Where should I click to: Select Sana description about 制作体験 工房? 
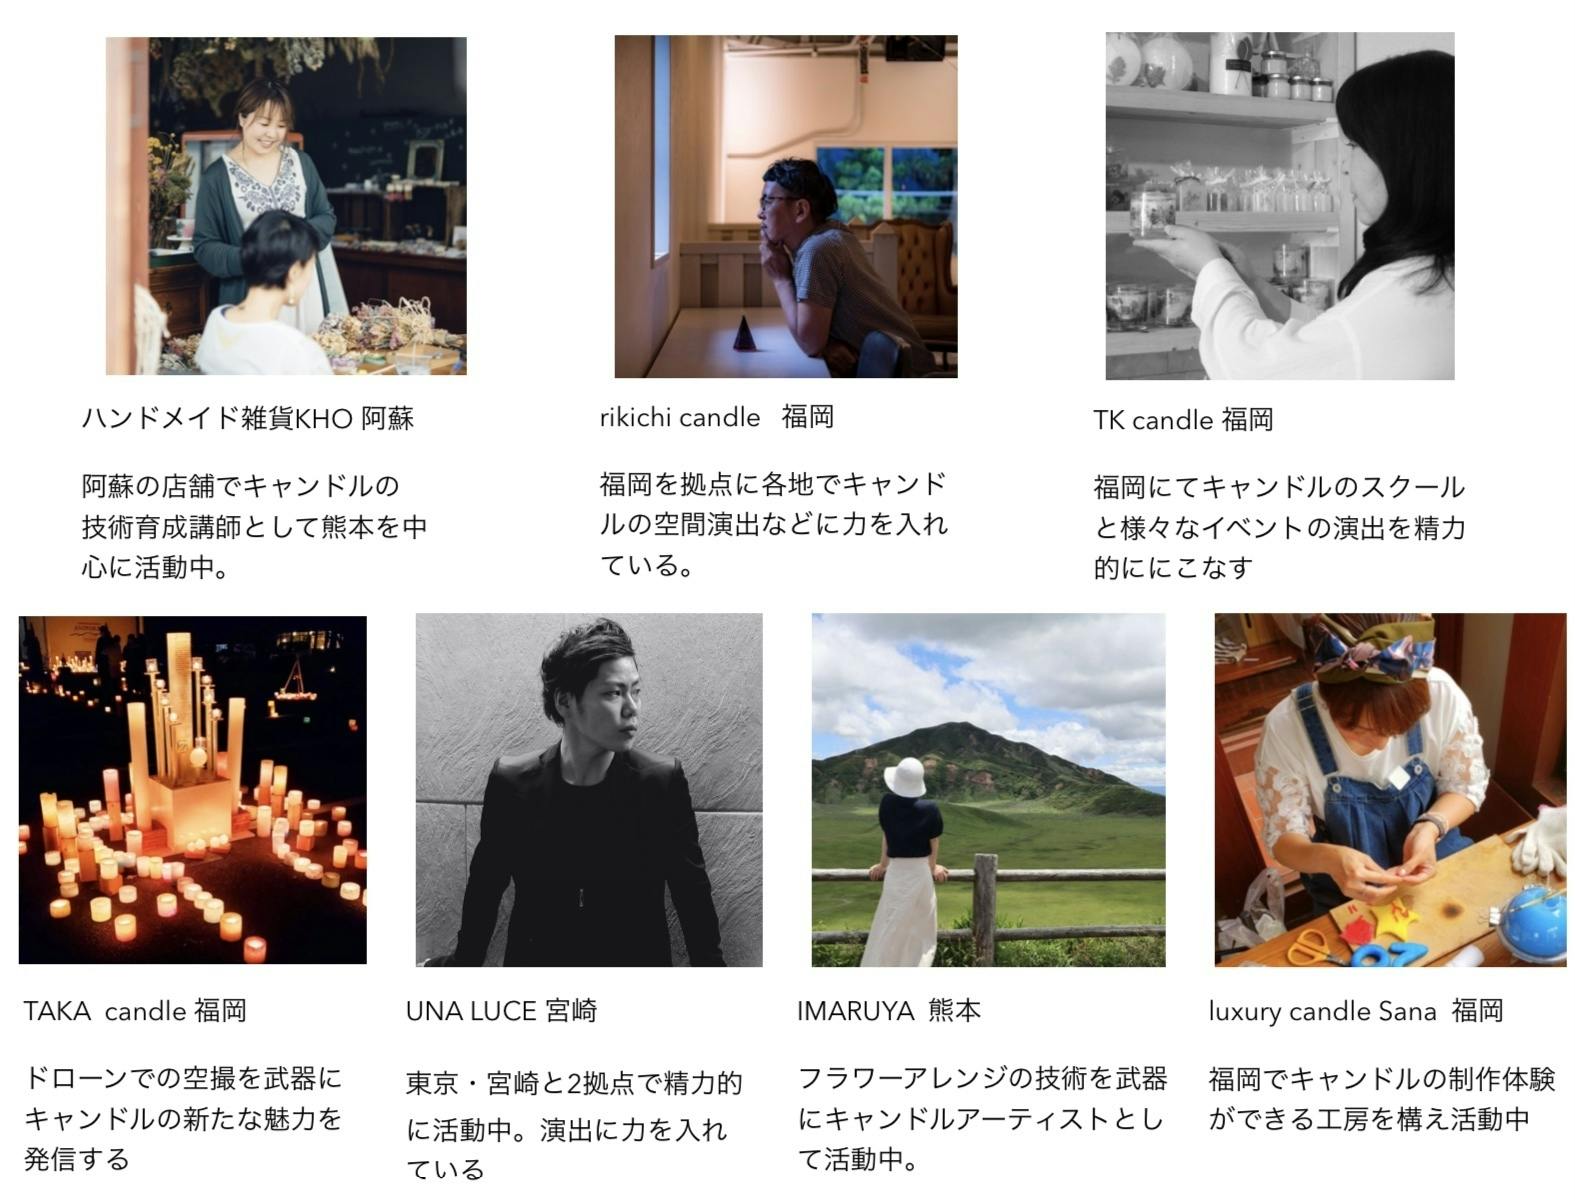1382,1099
